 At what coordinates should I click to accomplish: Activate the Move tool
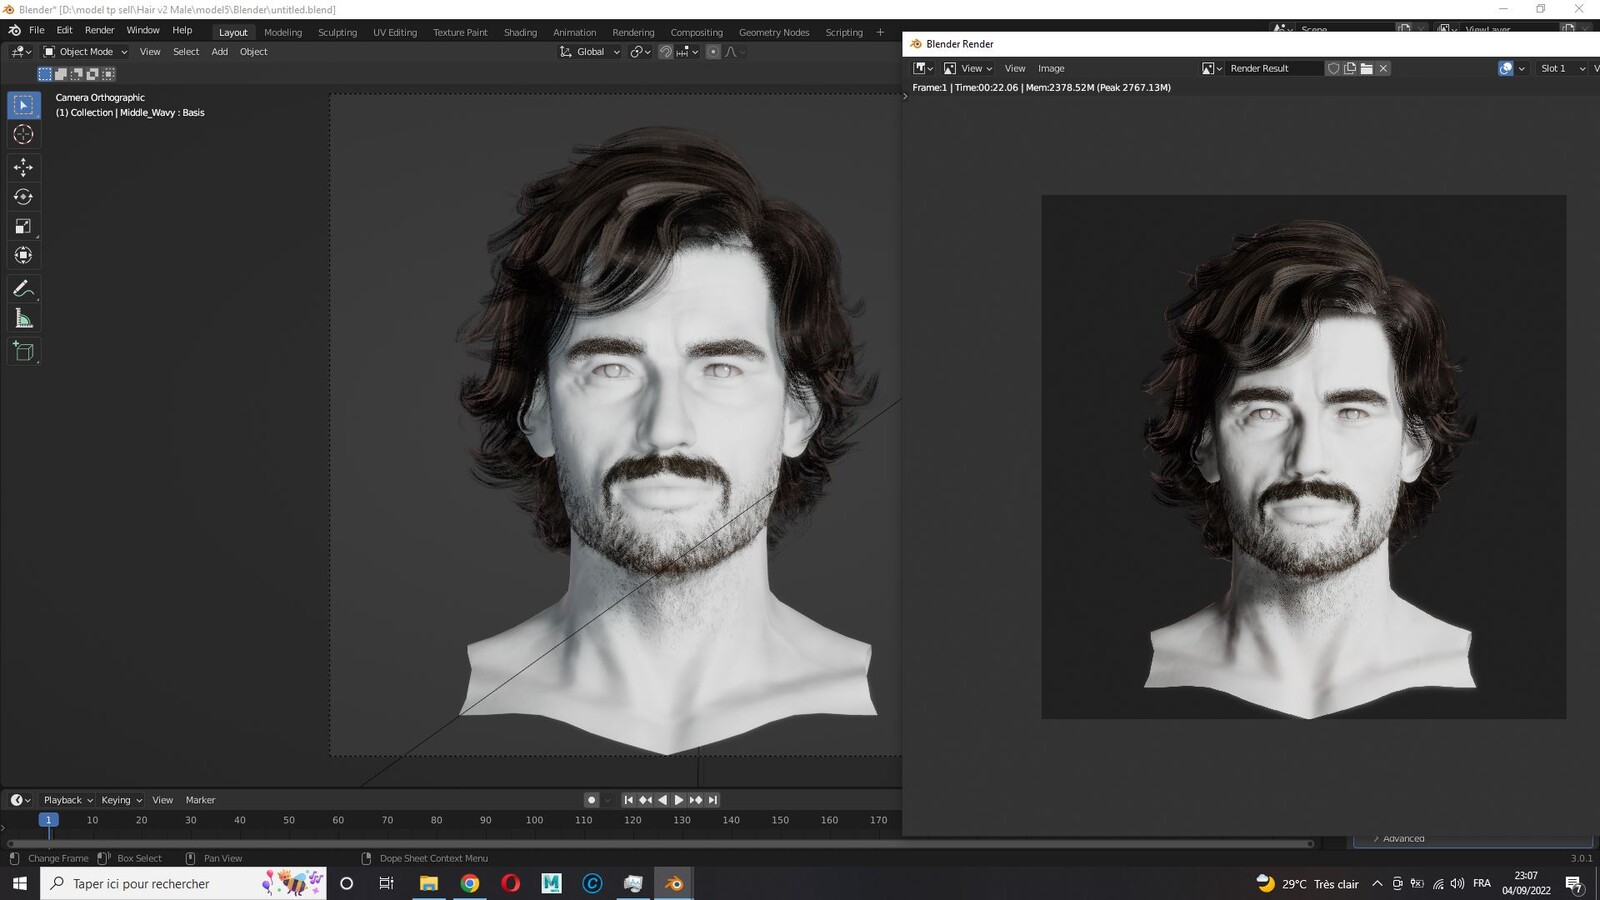click(23, 167)
